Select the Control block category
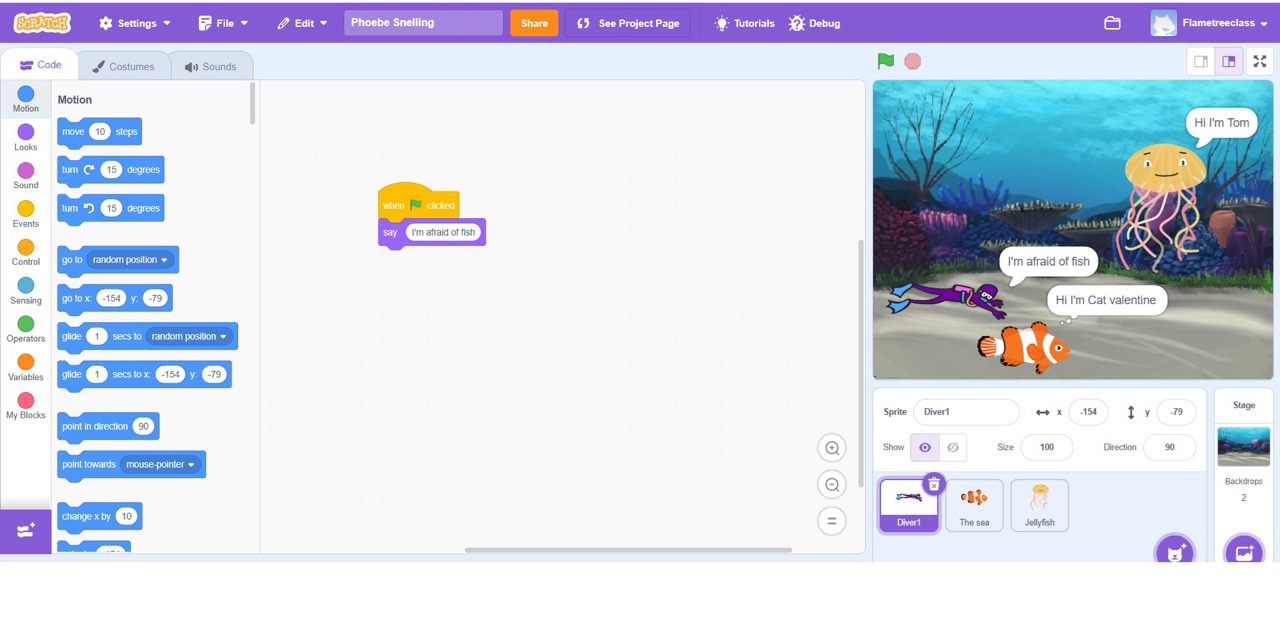 [26, 253]
